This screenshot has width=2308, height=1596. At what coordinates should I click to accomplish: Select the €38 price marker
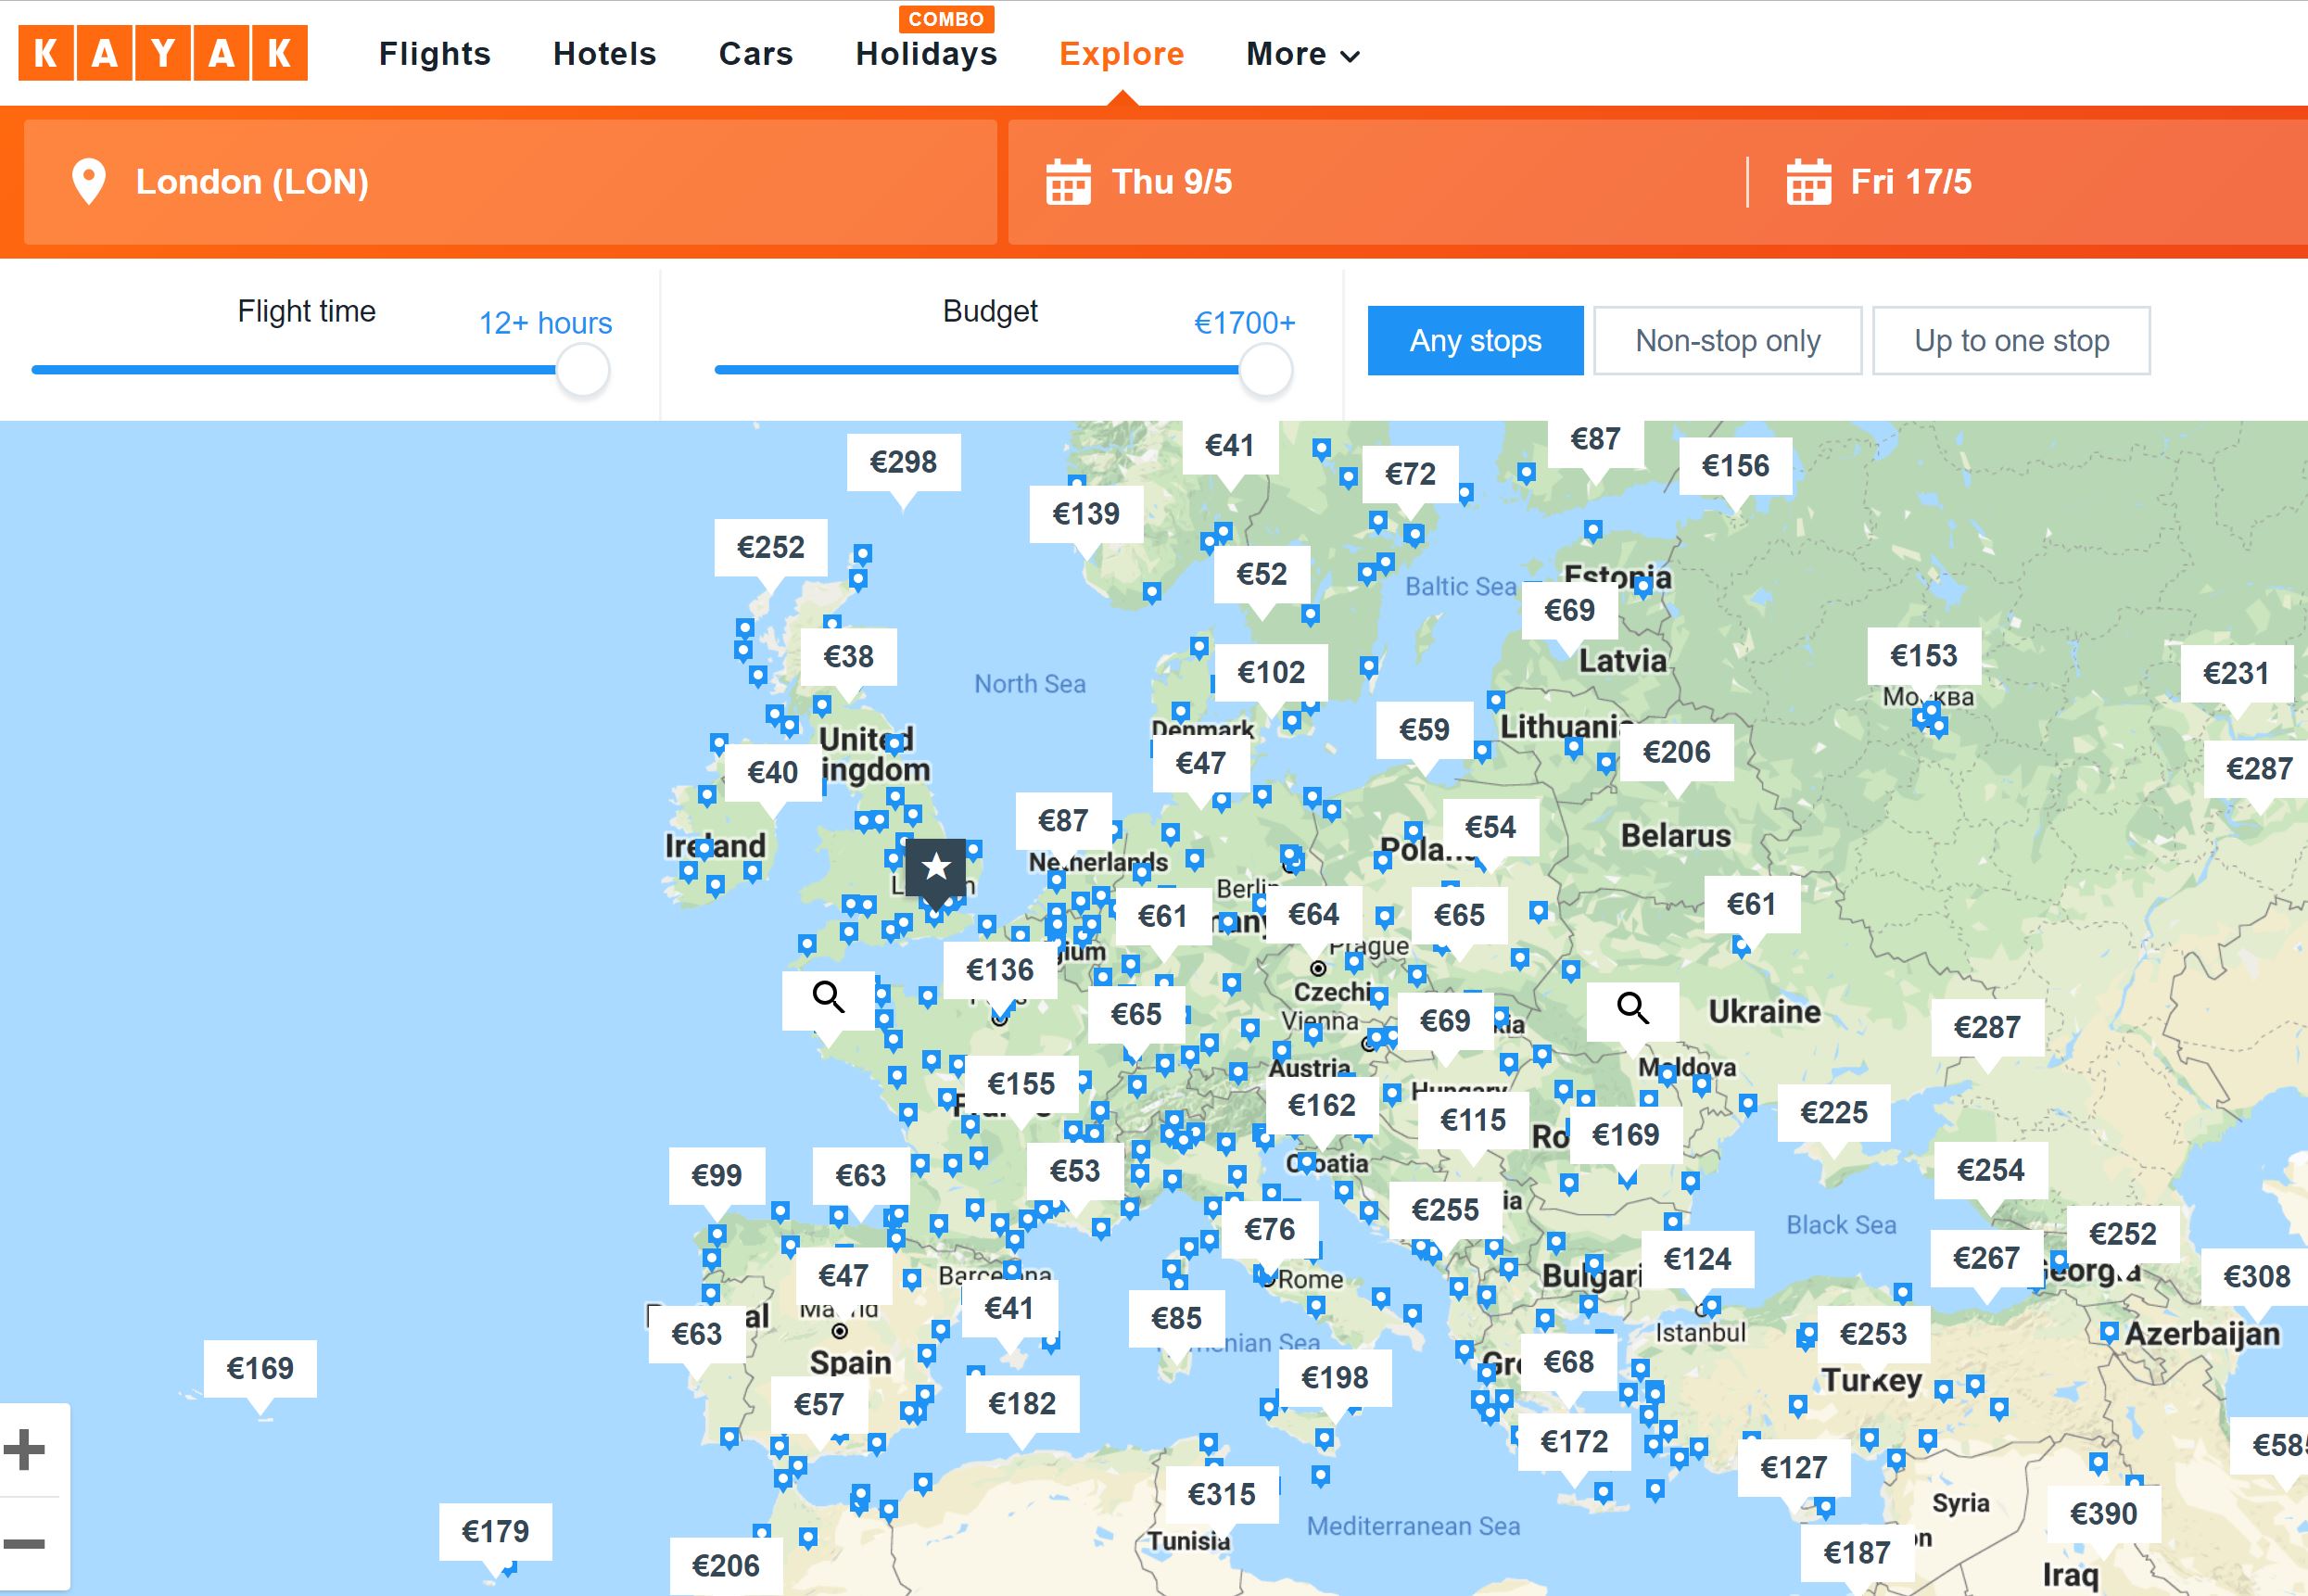[849, 656]
